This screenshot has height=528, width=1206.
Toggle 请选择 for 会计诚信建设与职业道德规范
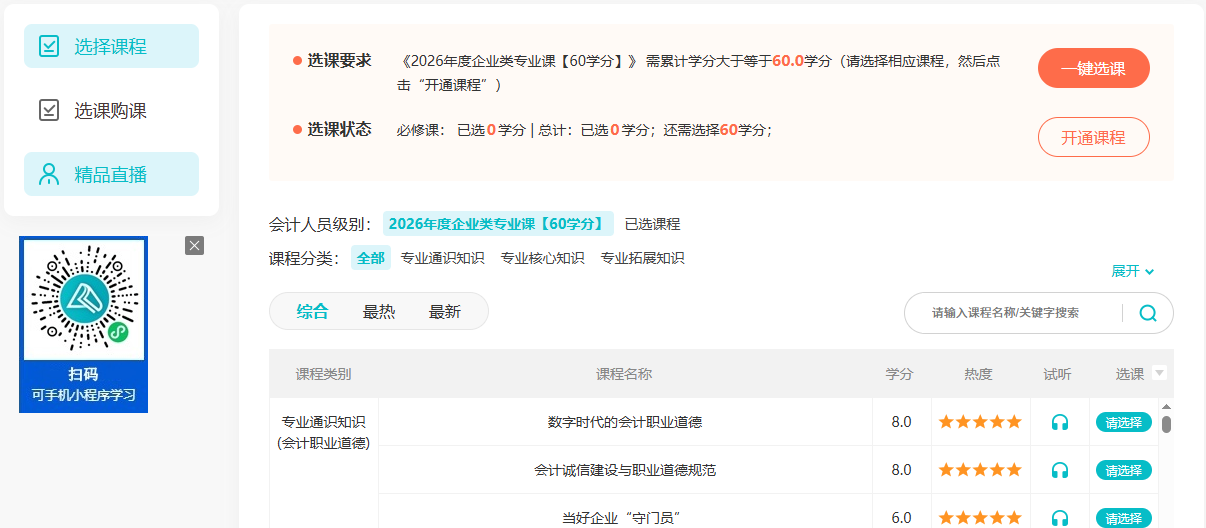tap(1124, 470)
